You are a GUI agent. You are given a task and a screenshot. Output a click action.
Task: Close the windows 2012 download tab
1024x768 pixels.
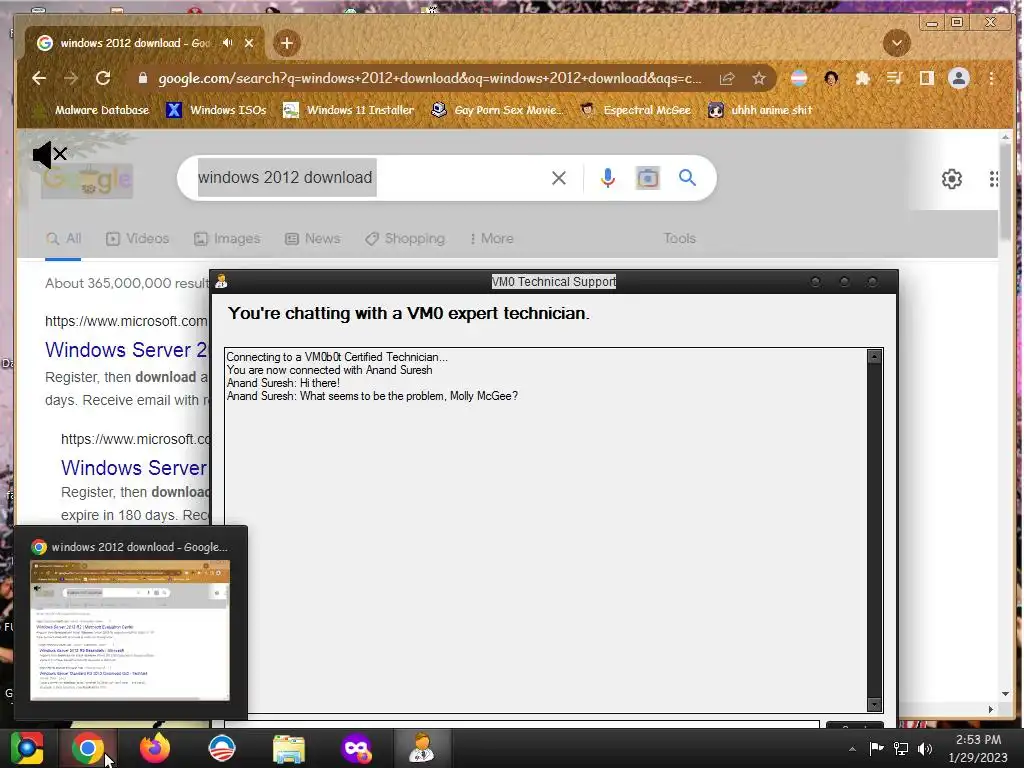249,43
